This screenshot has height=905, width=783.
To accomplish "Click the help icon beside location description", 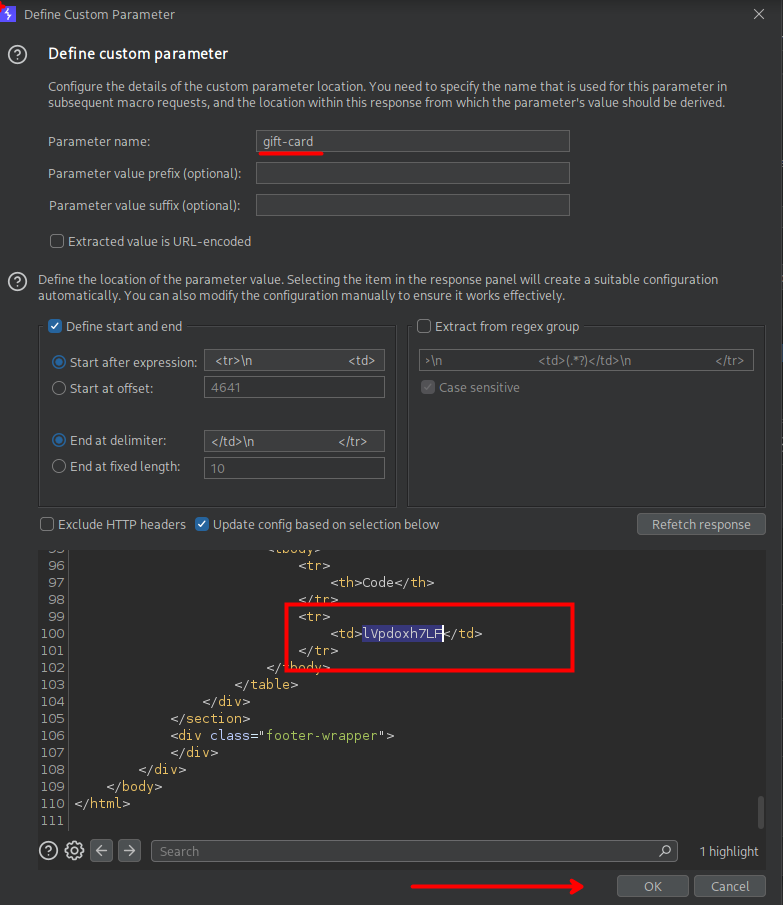I will tap(17, 281).
